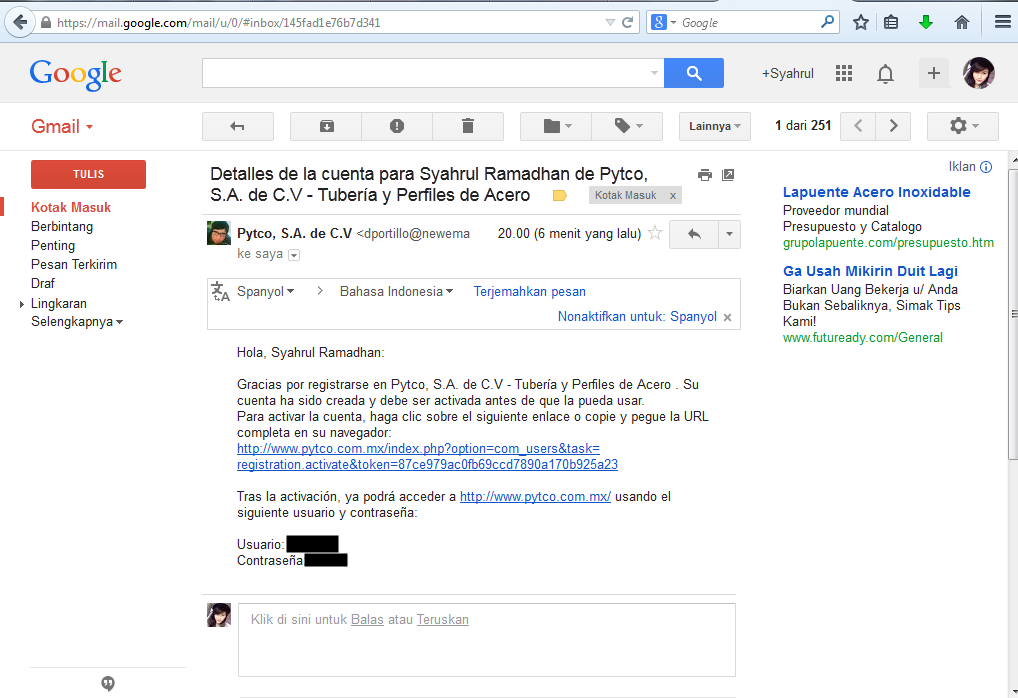Open the Move to folder menu
The width and height of the screenshot is (1018, 698).
pyautogui.click(x=556, y=126)
